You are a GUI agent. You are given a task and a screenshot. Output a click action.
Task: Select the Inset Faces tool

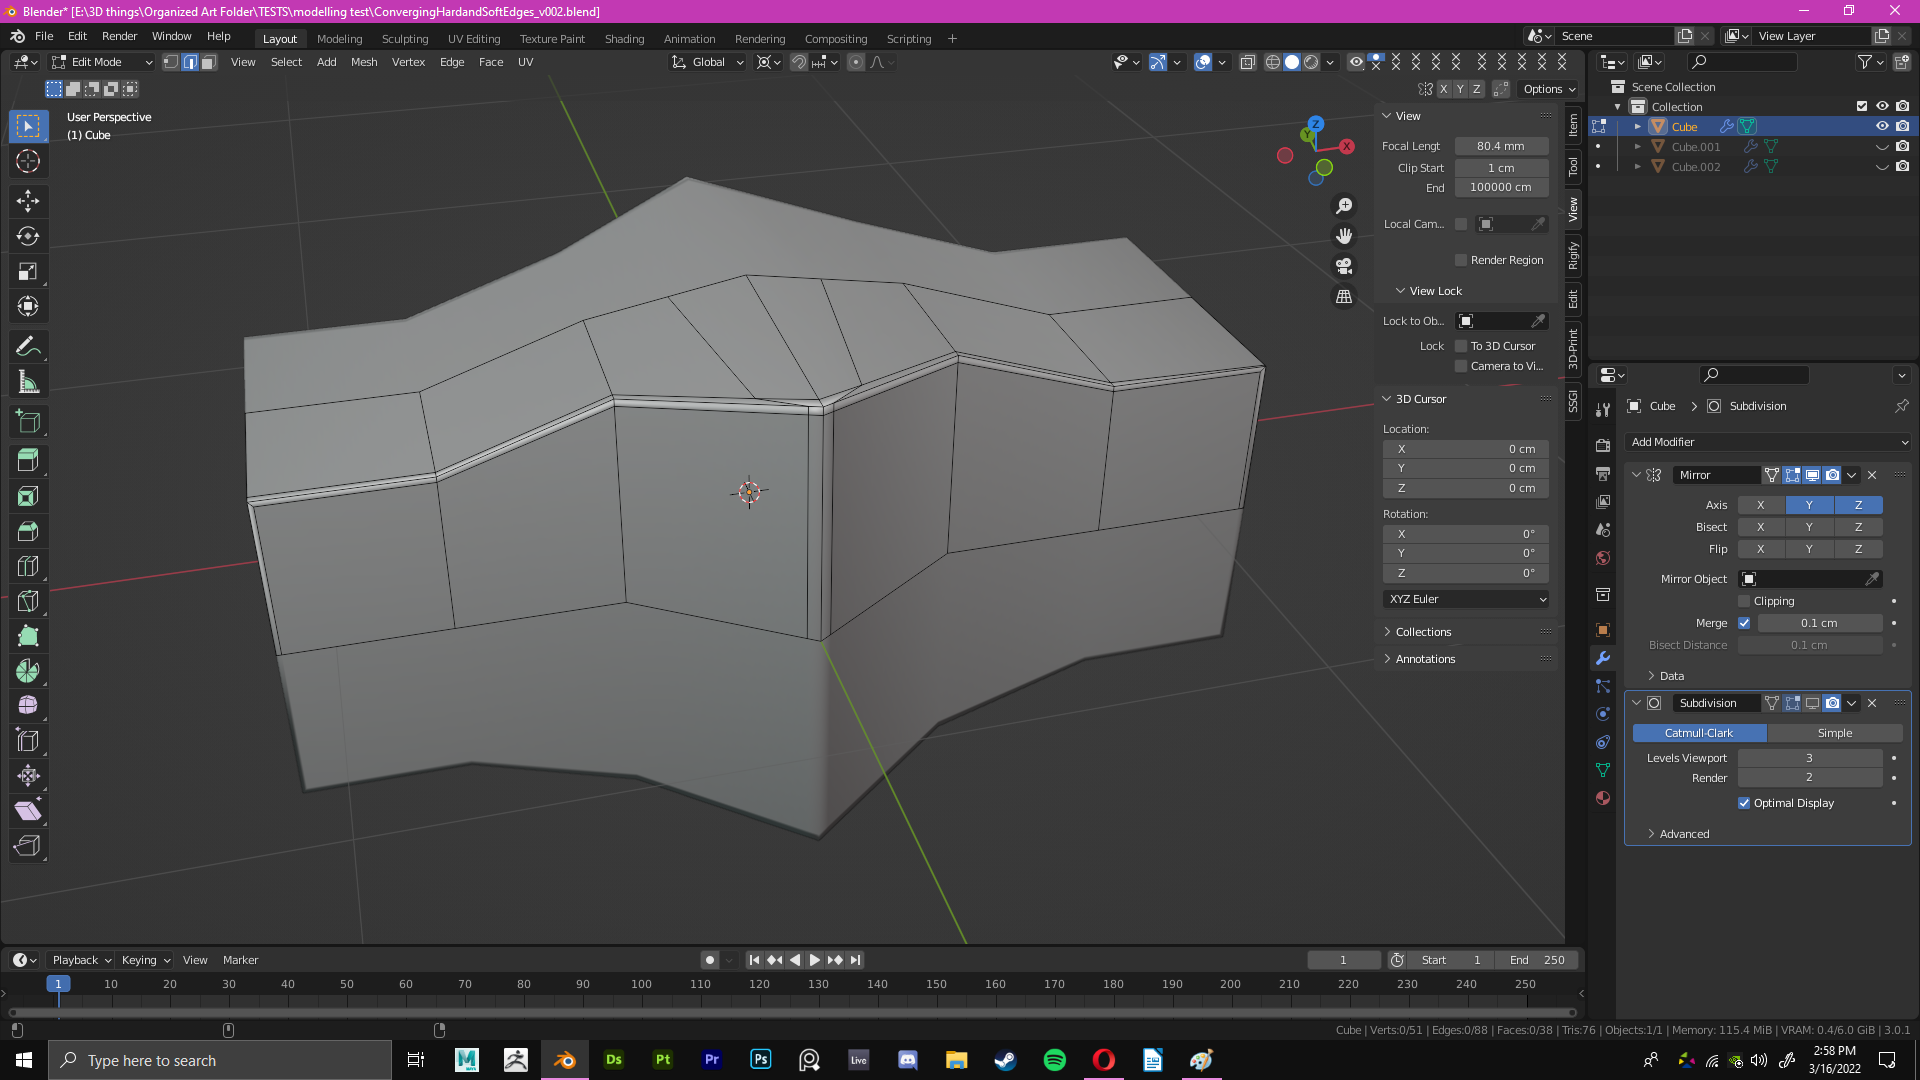28,496
